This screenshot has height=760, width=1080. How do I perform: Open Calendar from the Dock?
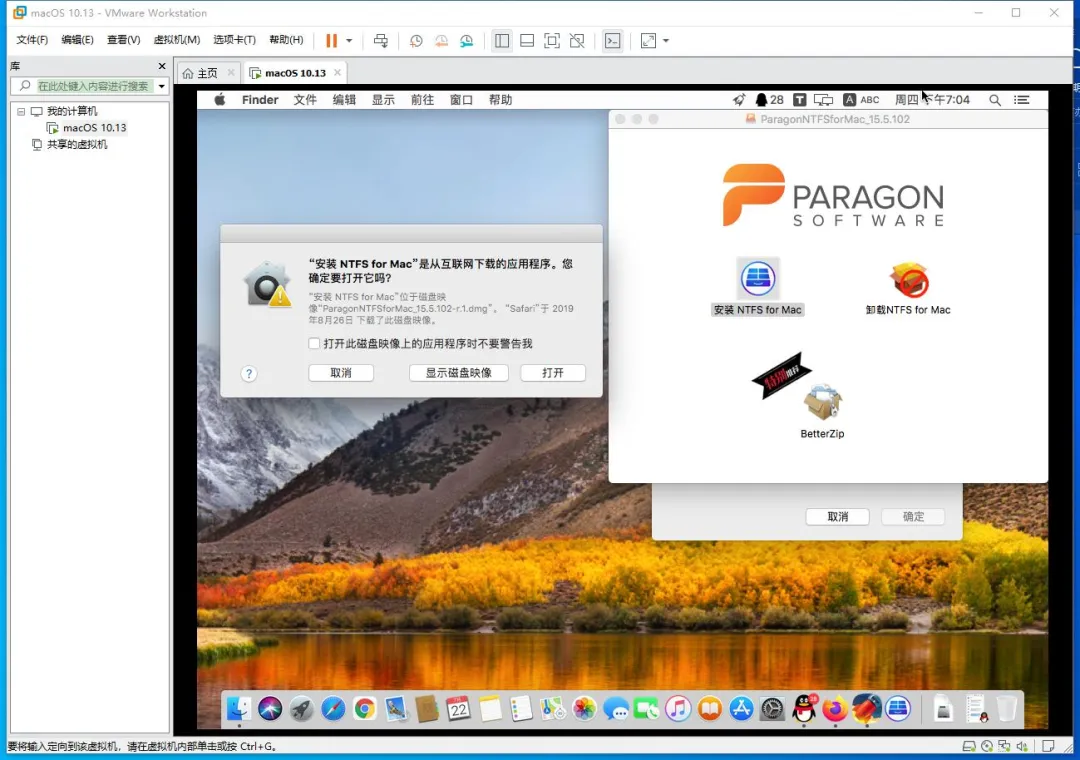(459, 708)
